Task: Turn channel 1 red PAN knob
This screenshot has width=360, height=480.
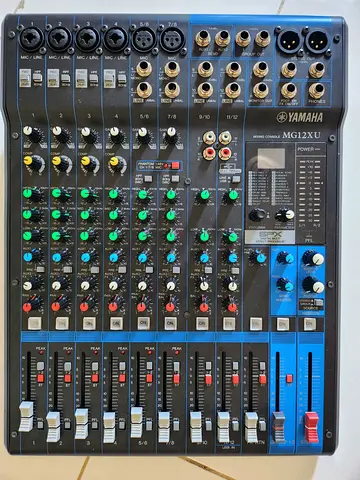Action: tap(28, 307)
